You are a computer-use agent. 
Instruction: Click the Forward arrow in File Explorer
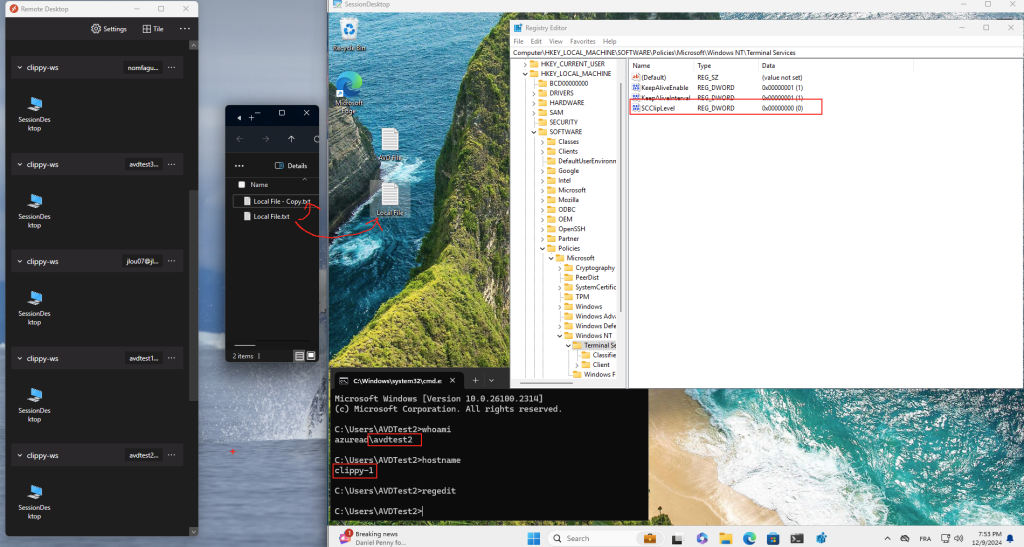point(265,139)
